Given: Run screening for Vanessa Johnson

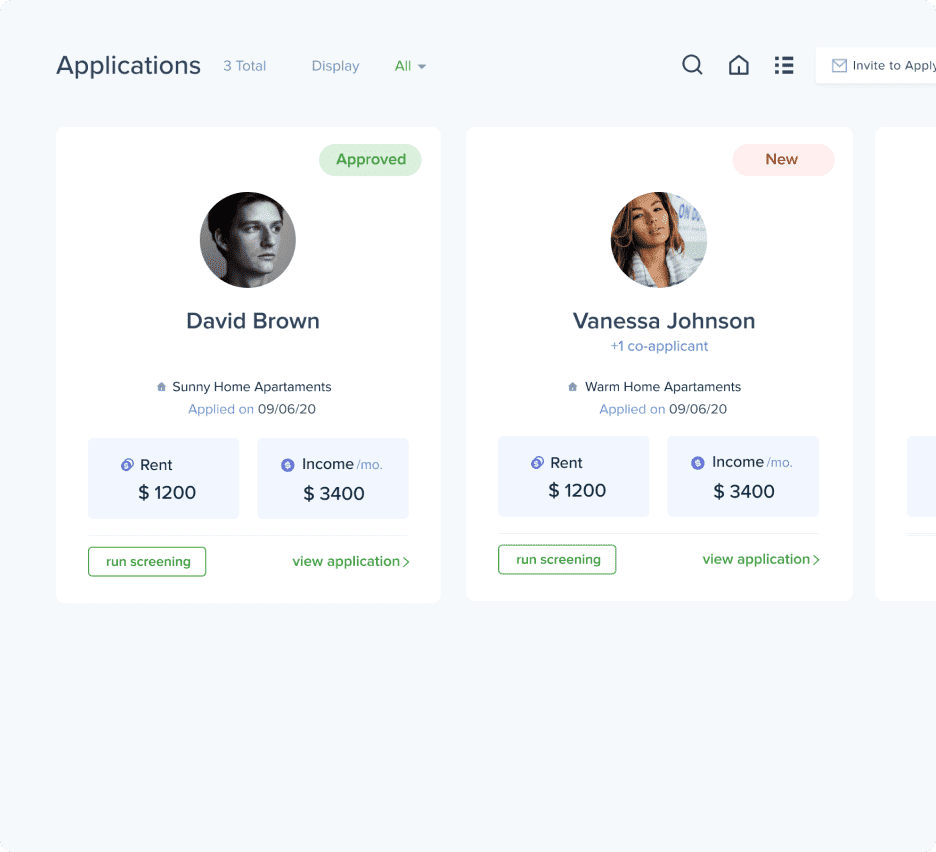Looking at the screenshot, I should pos(557,560).
